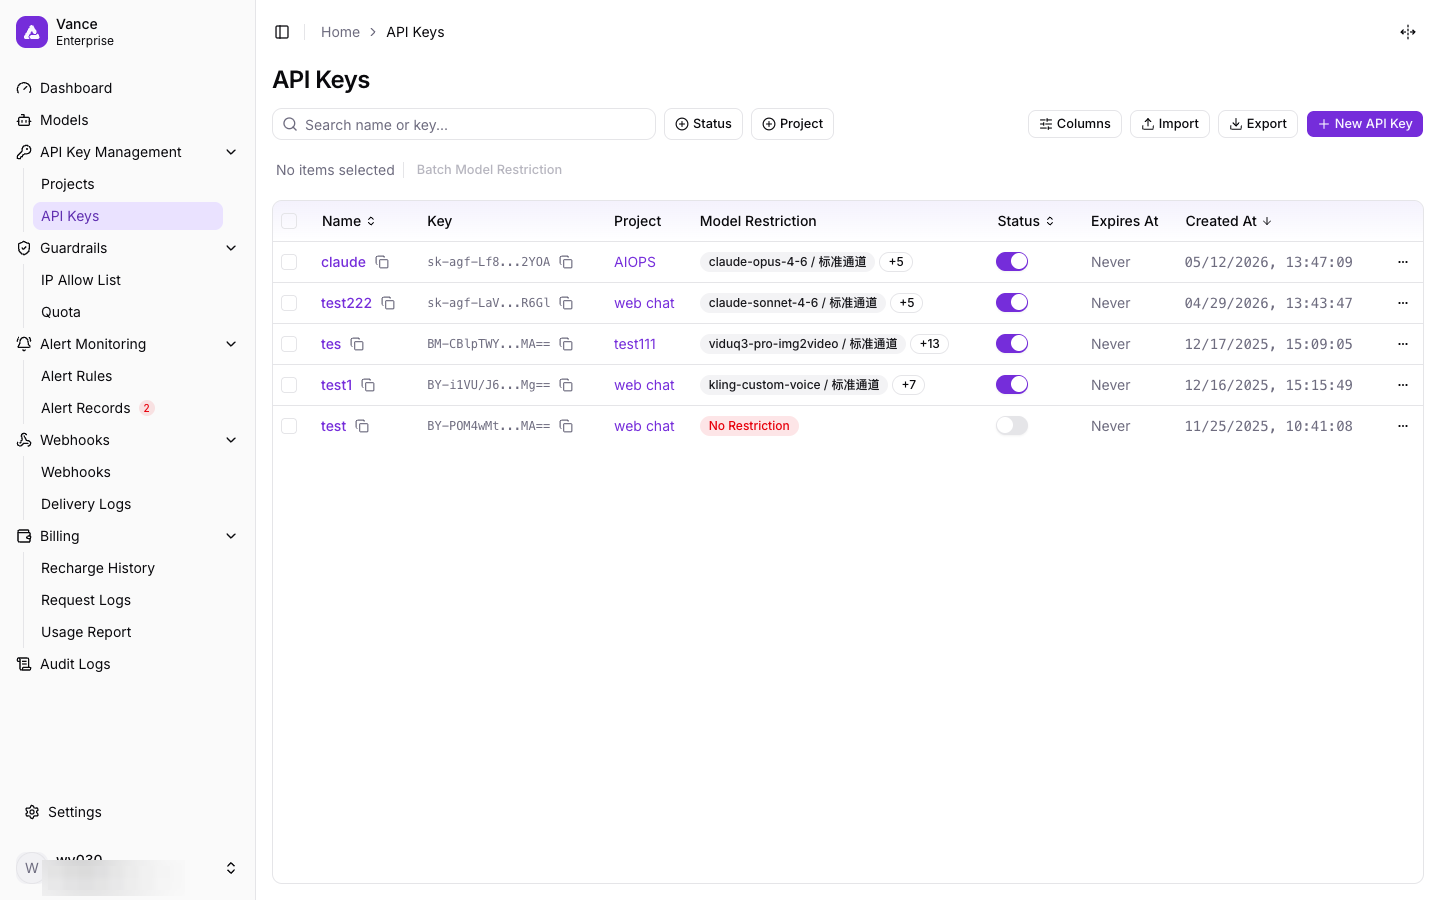Screen dimensions: 1440x900
Task: Click the Settings gear icon
Action: pyautogui.click(x=32, y=812)
